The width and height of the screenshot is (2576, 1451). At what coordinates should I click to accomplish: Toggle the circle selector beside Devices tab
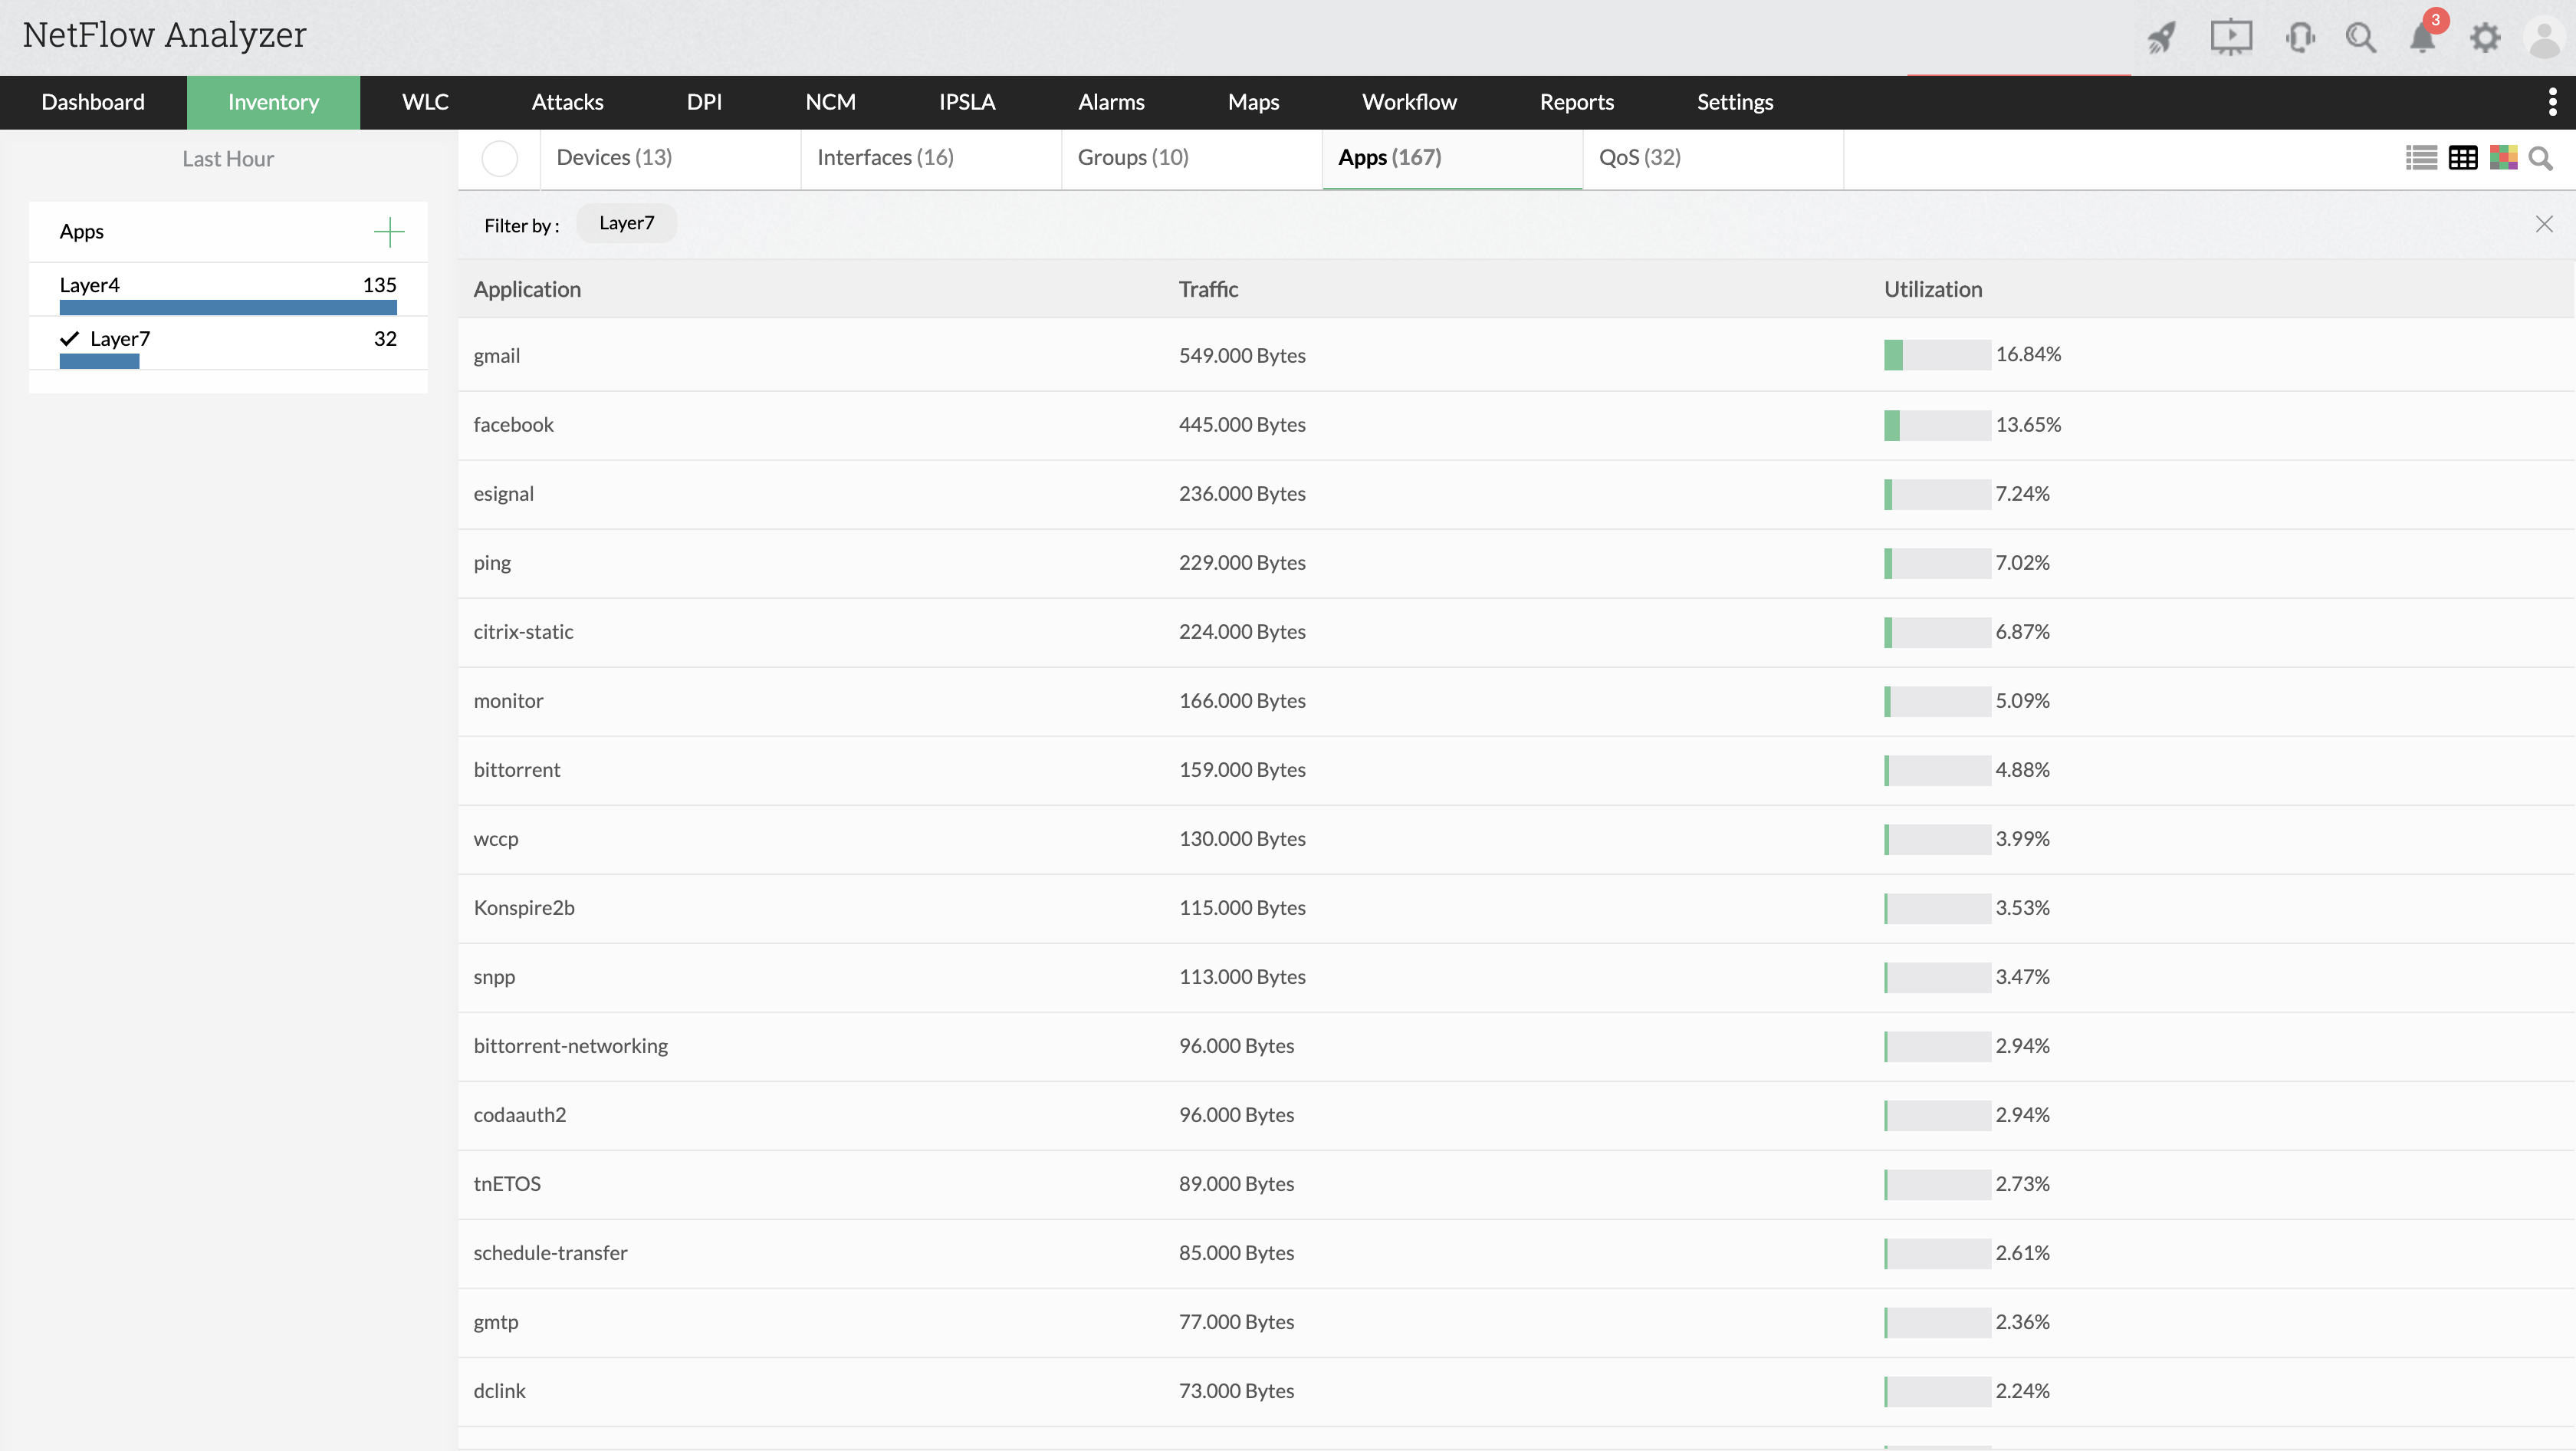pos(499,158)
